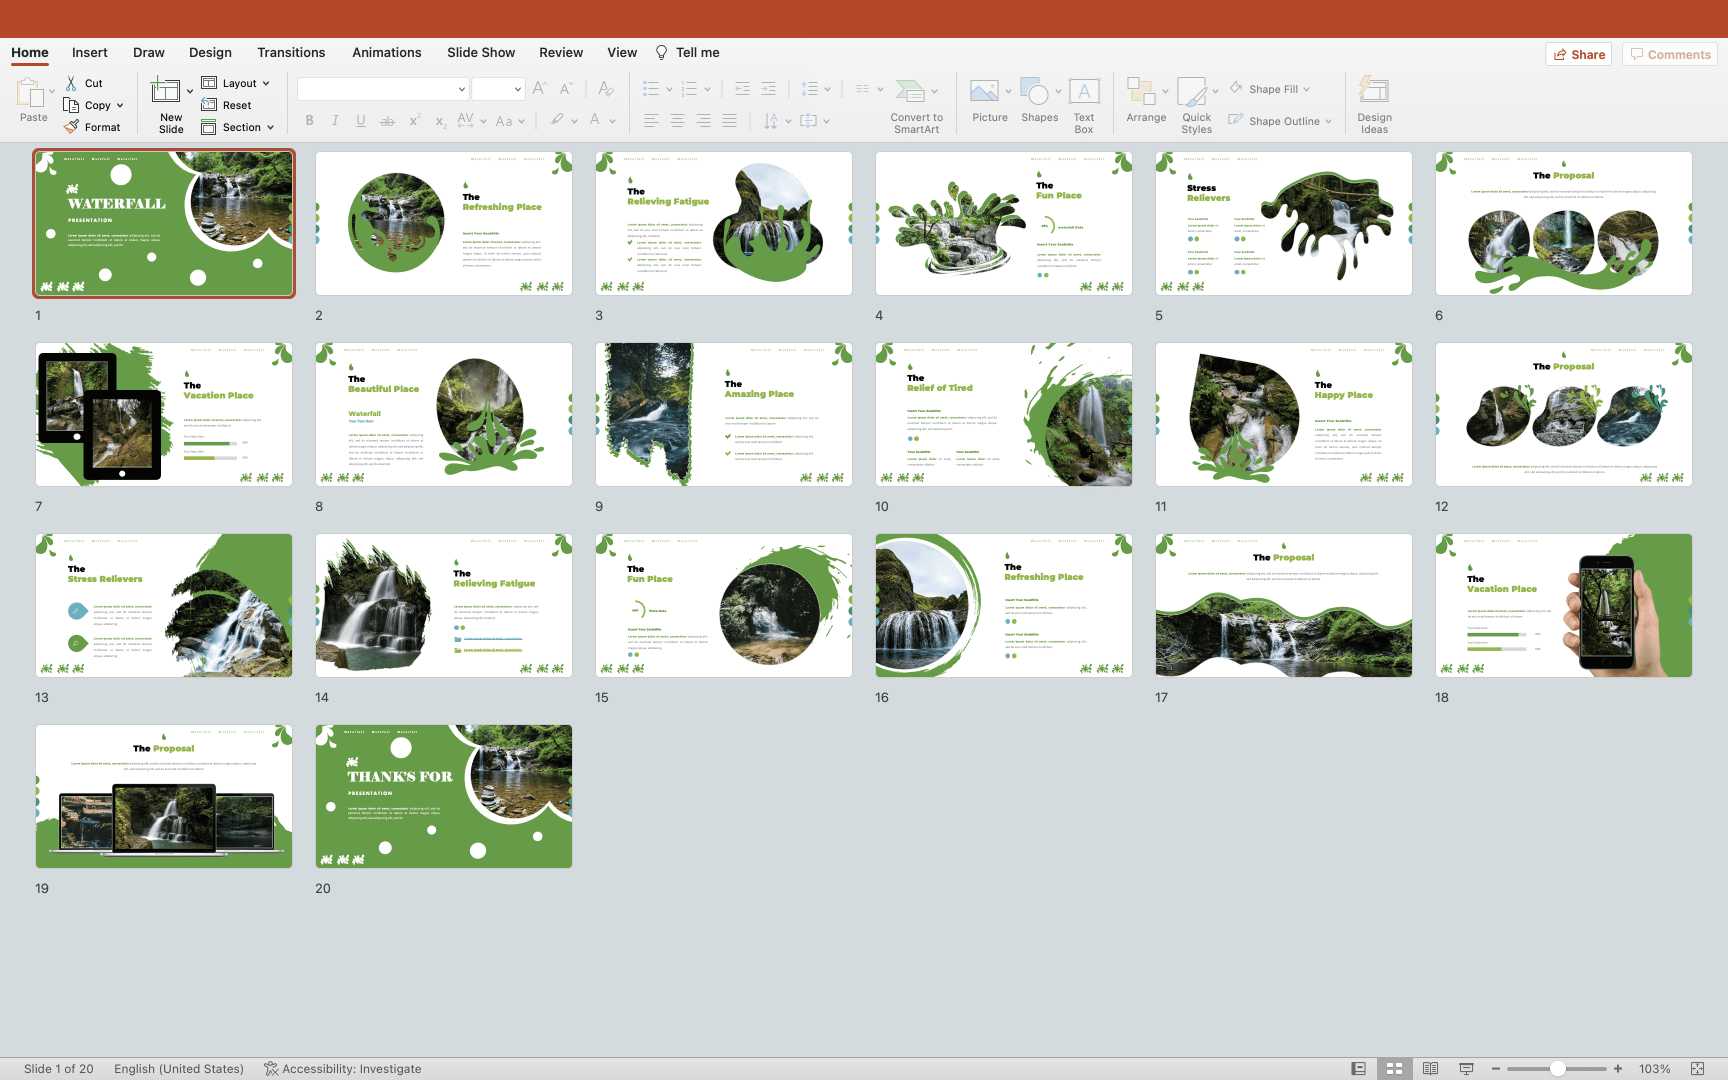Switch to the Slide Show tab
Screen dimensions: 1728x1080
(x=481, y=53)
